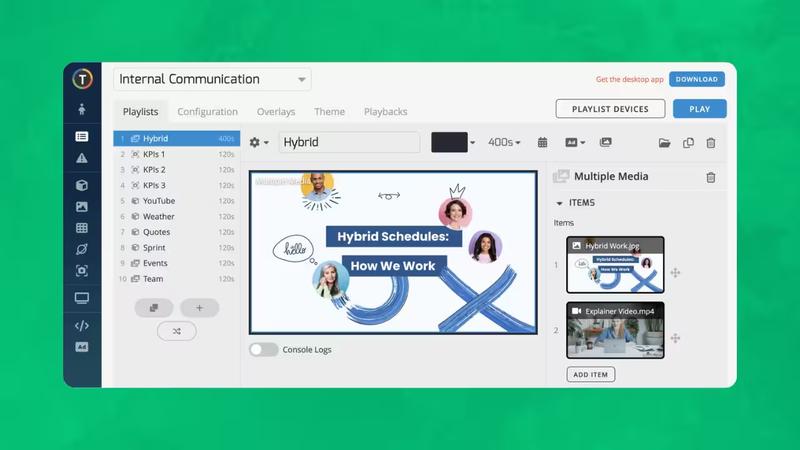Select the KPIs 1 playlist row
The image size is (800, 450).
click(177, 154)
